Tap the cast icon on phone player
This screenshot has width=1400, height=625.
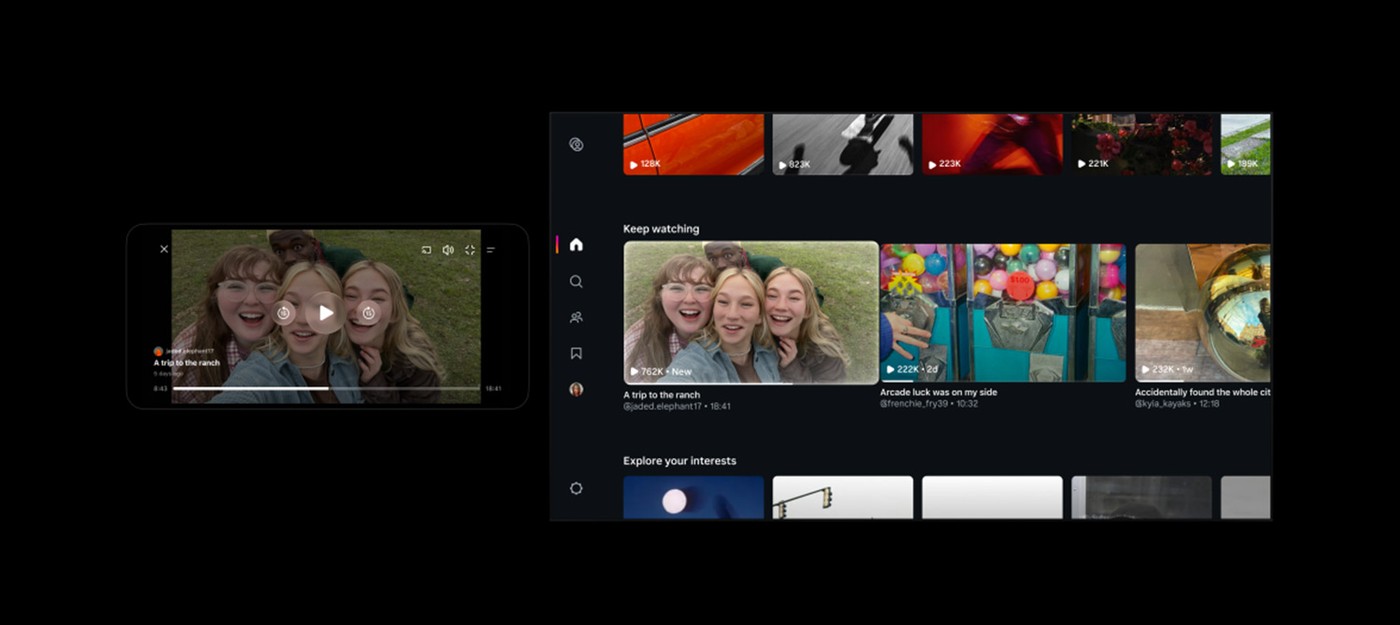point(426,250)
